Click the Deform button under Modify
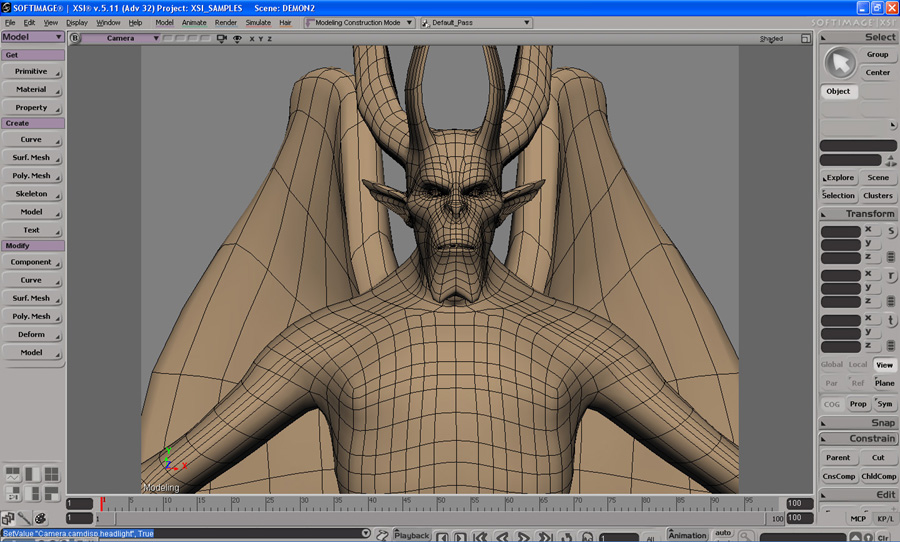The image size is (900, 542). pos(32,335)
